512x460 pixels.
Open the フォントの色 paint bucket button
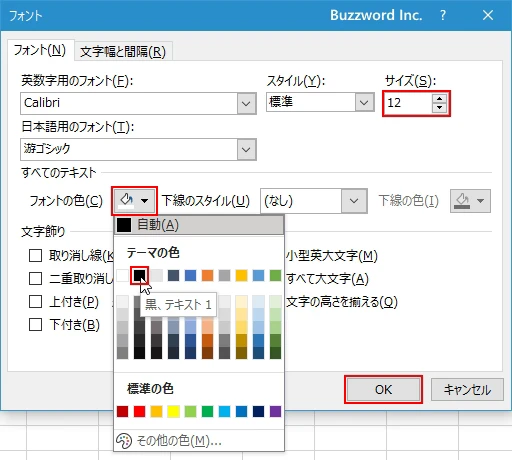[134, 201]
